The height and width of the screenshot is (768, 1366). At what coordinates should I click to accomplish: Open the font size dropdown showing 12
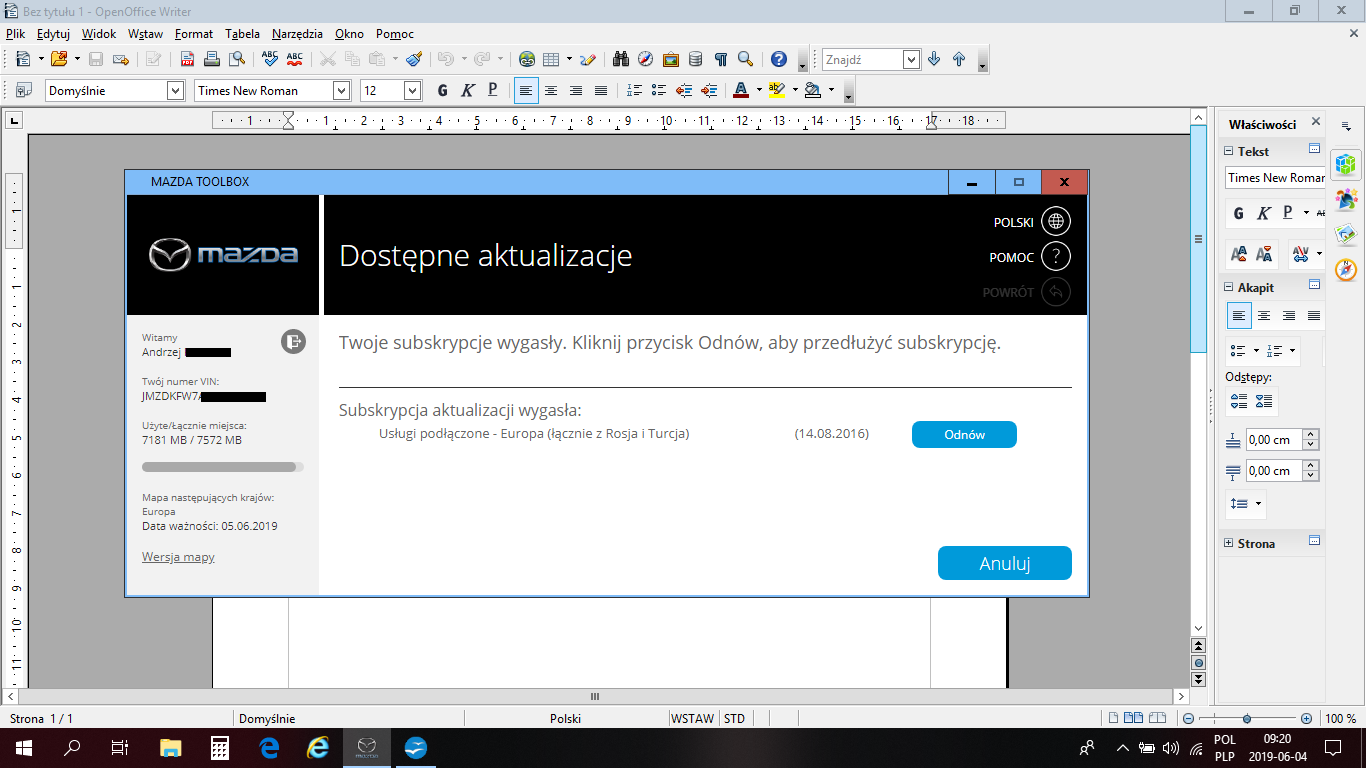click(x=412, y=91)
